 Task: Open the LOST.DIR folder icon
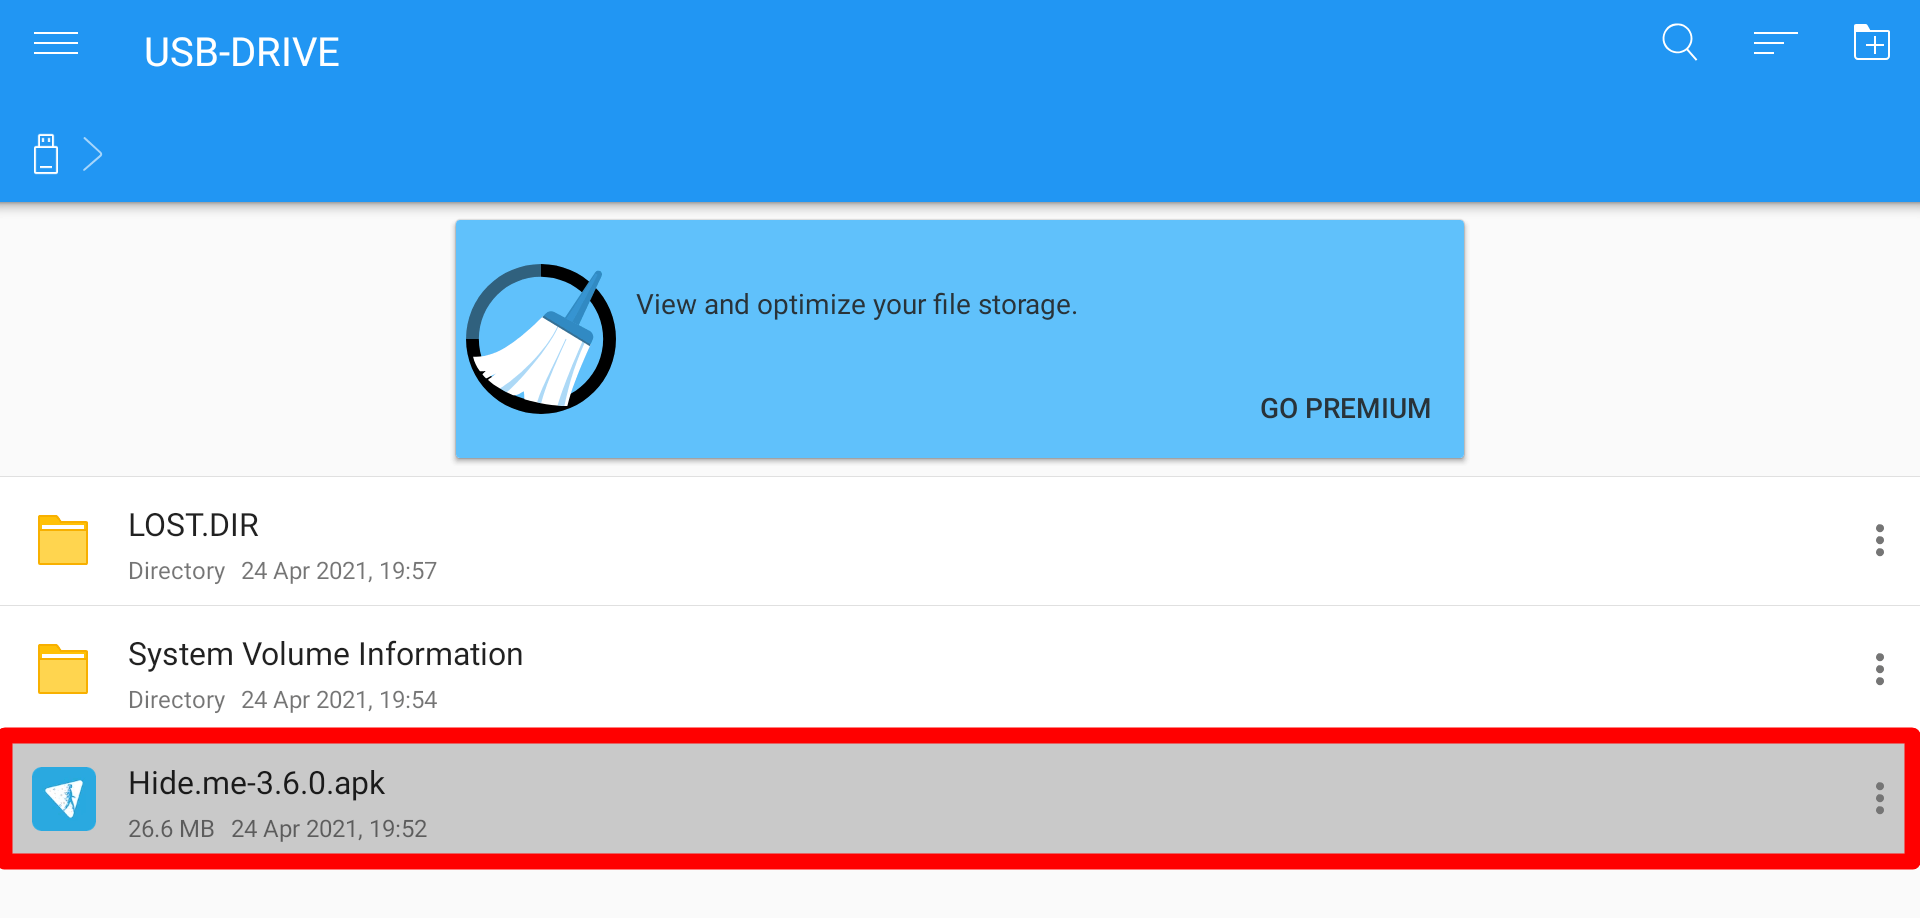63,540
